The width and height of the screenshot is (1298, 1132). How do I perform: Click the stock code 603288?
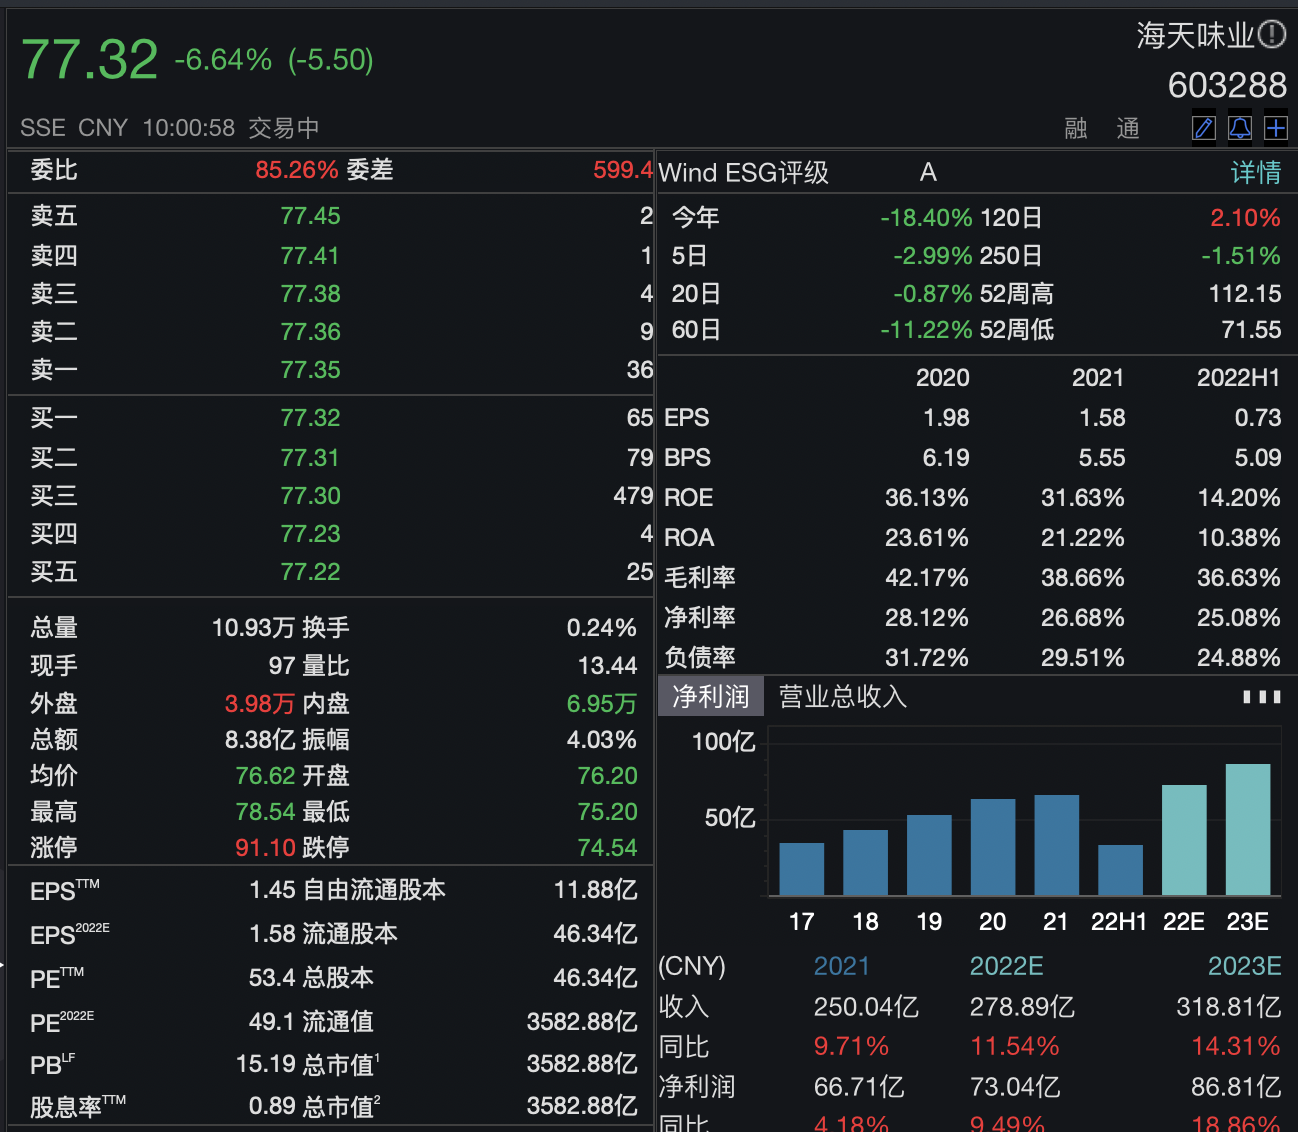1227,86
